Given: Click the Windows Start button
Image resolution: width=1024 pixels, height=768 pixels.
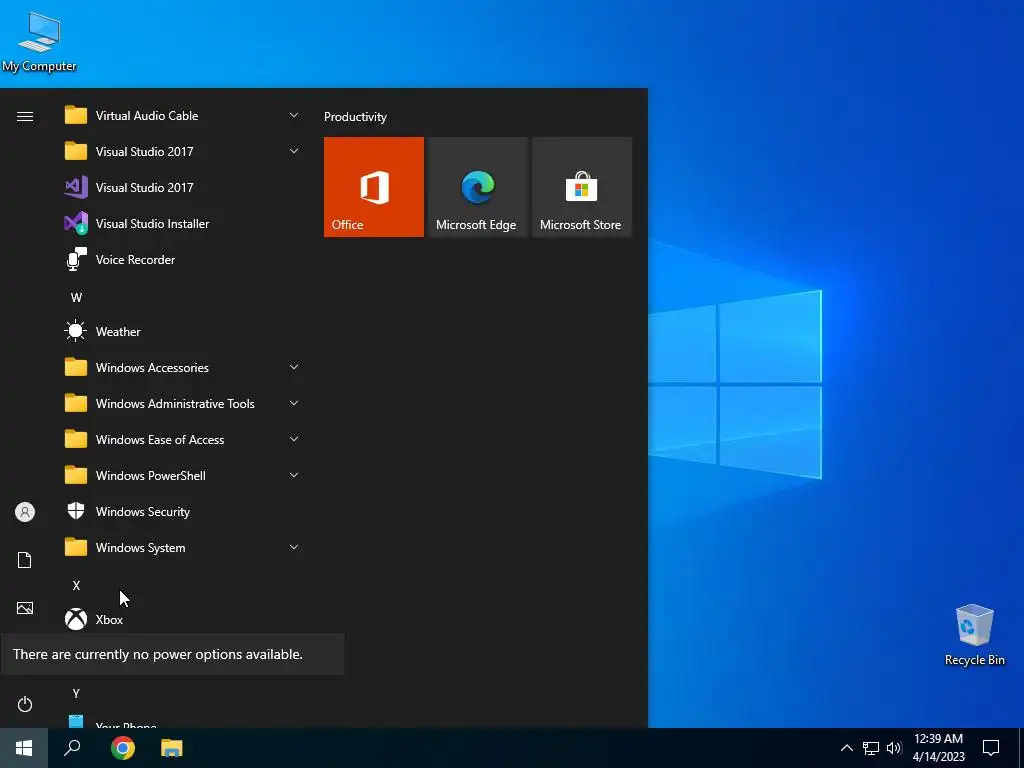Looking at the screenshot, I should coord(24,748).
